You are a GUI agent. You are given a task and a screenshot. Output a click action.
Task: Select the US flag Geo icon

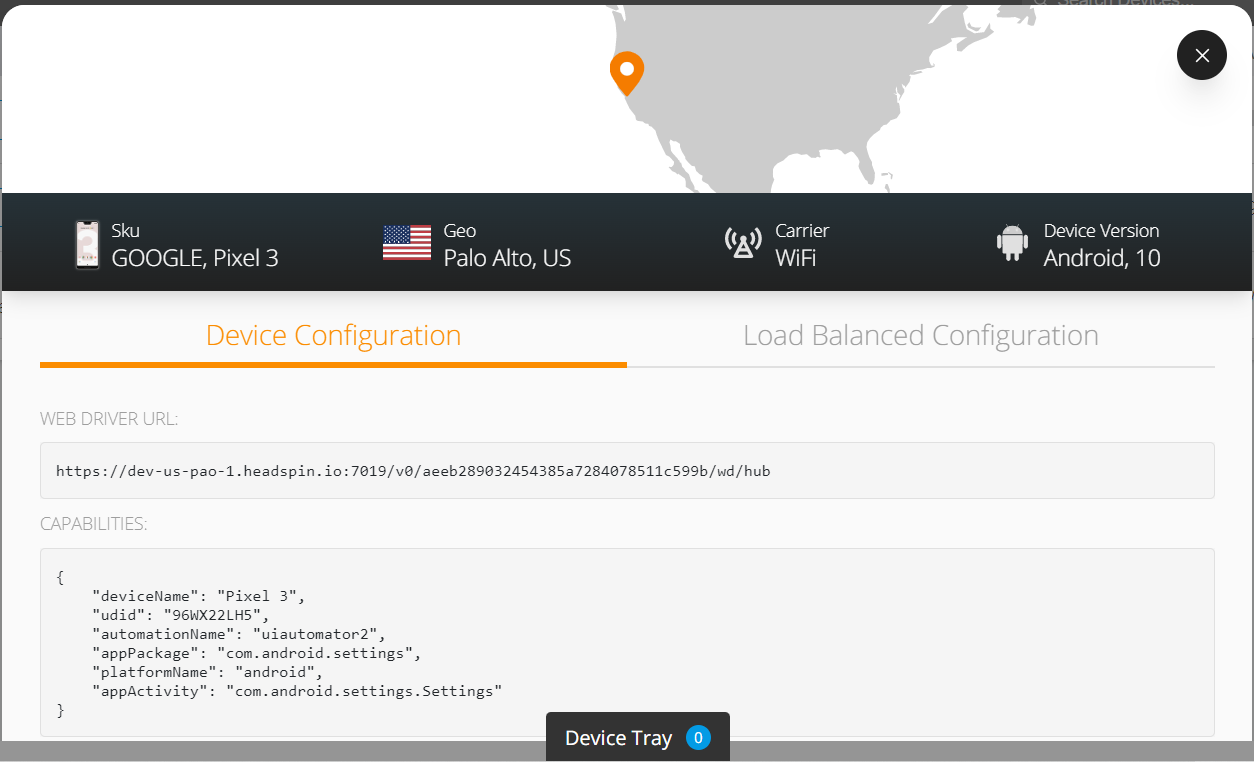coord(405,241)
